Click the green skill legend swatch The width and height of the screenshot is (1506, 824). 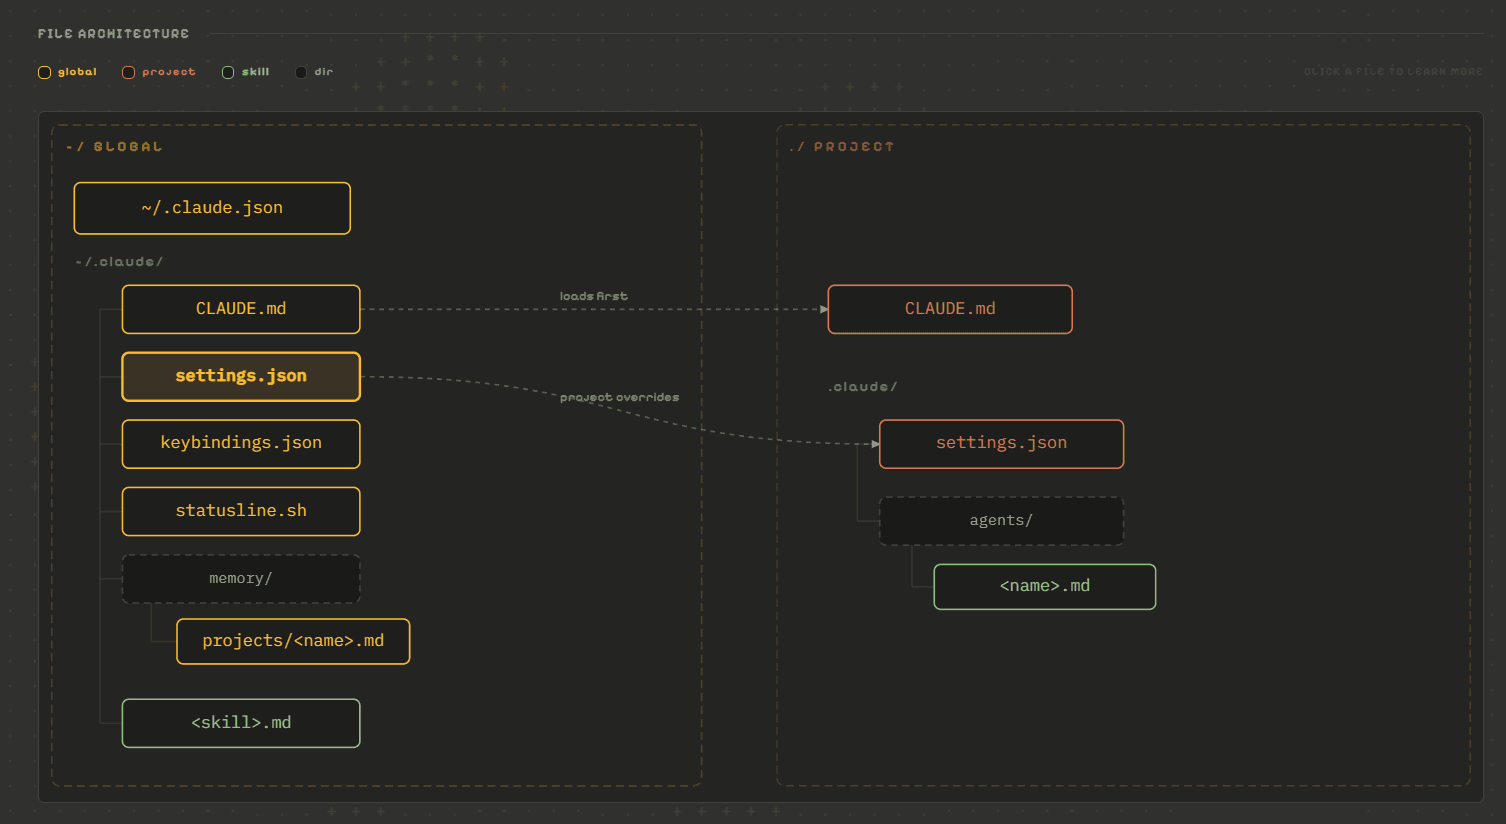click(228, 72)
